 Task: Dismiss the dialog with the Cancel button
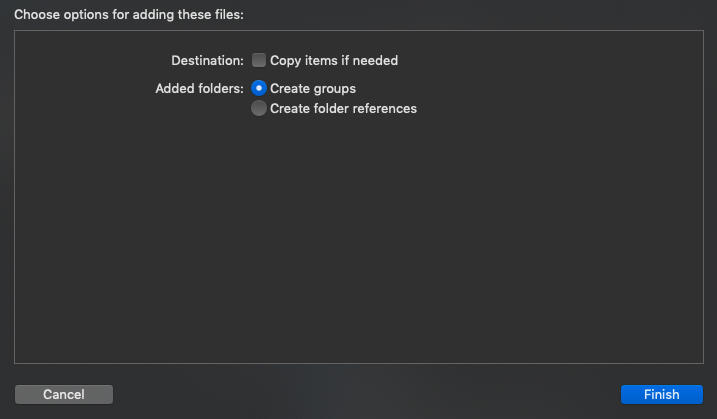(x=64, y=394)
